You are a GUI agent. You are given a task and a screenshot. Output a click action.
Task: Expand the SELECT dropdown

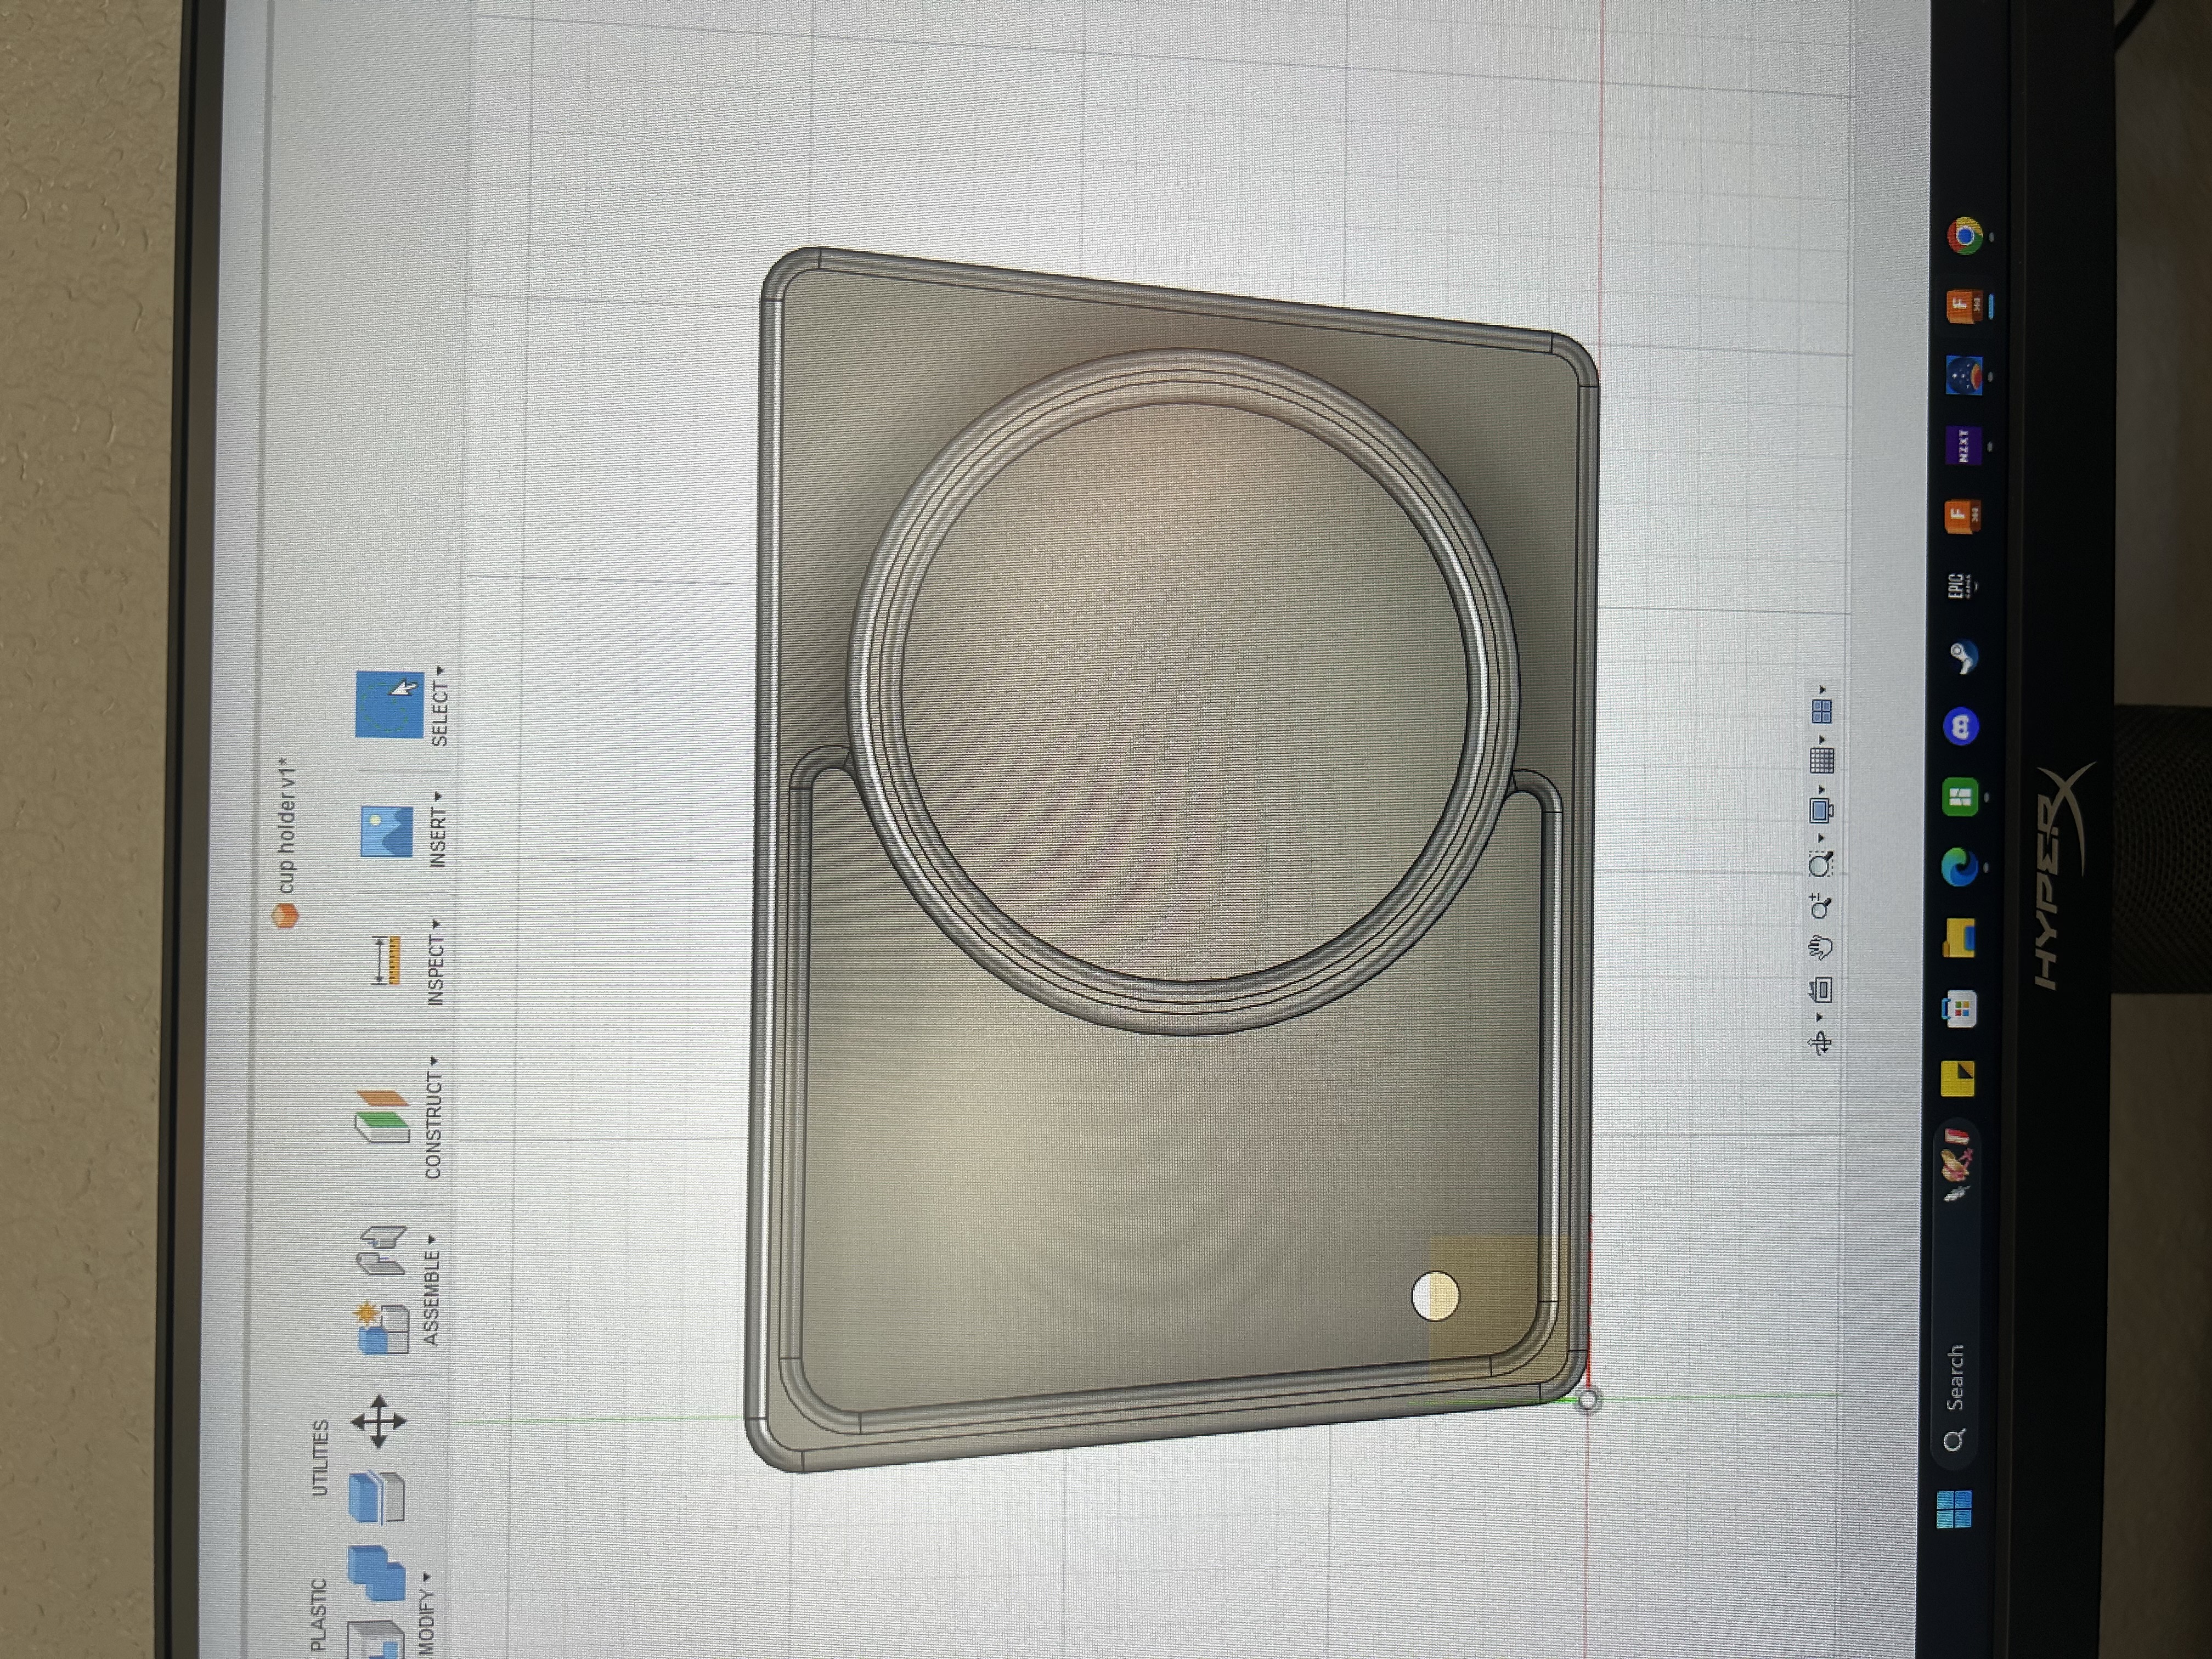coord(439,706)
